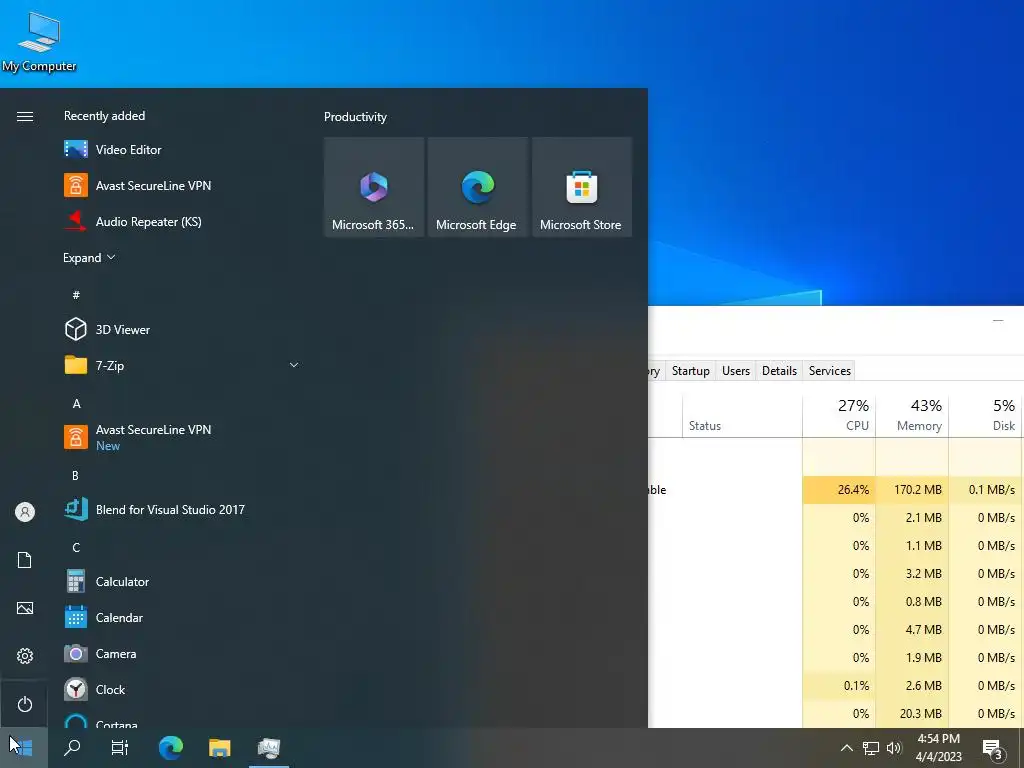
Task: Open File Explorer from the taskbar
Action: 219,747
